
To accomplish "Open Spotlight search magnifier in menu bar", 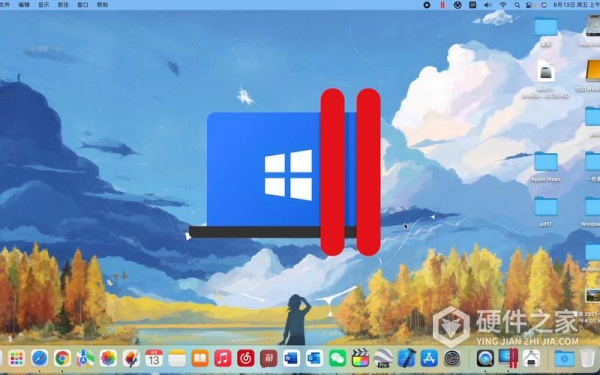I will [517, 5].
